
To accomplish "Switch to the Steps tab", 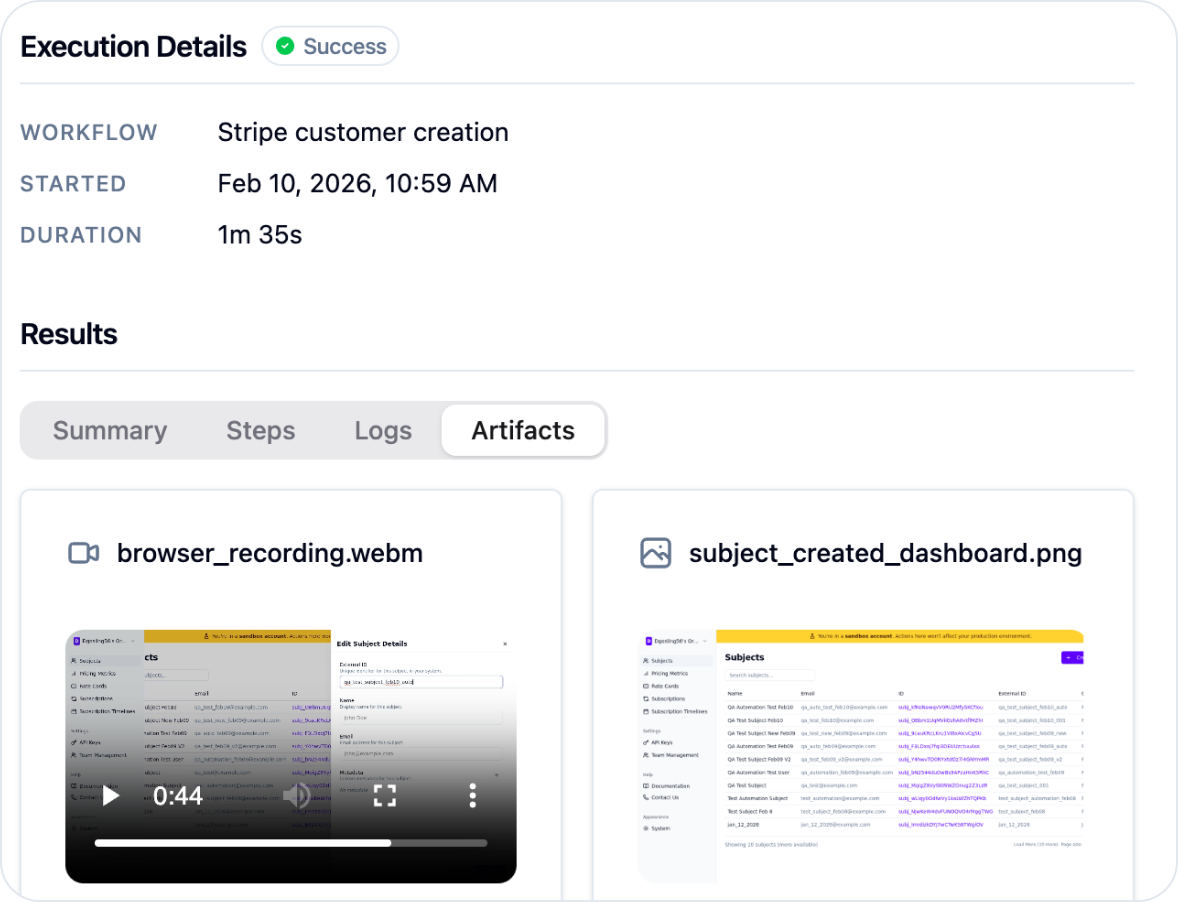I will (x=260, y=430).
